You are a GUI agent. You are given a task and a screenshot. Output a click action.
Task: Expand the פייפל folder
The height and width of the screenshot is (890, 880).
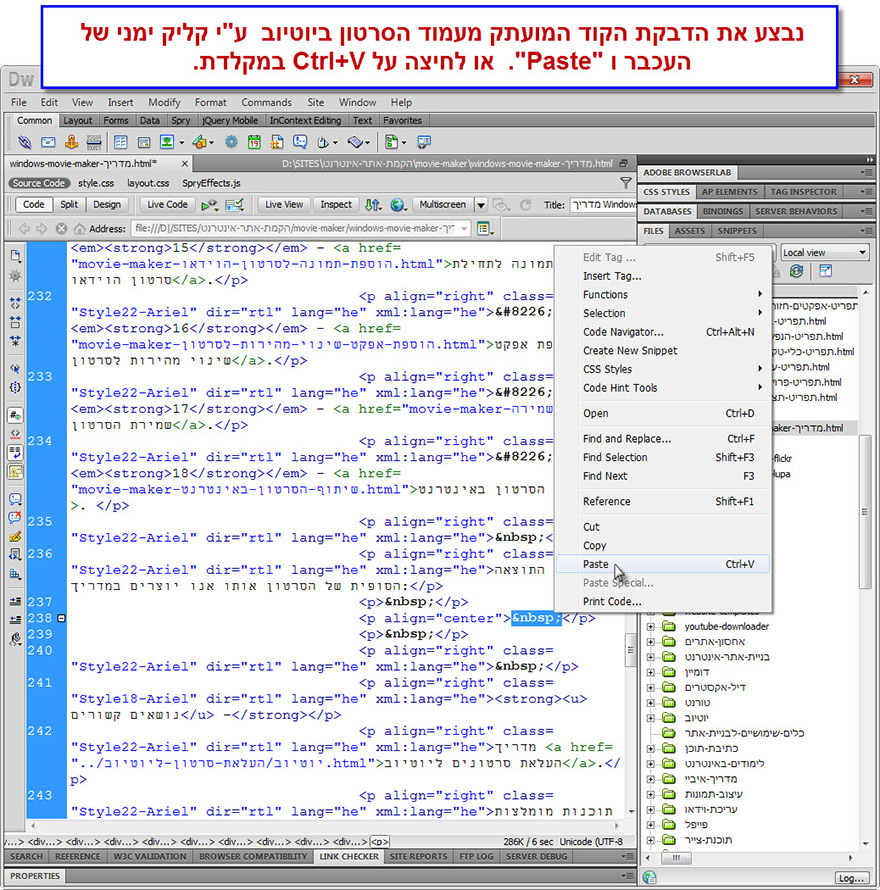651,825
